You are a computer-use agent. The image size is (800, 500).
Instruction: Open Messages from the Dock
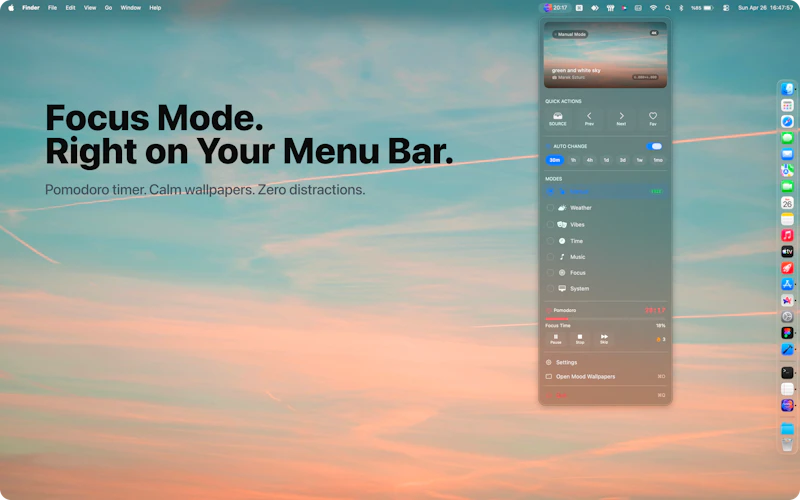point(787,138)
